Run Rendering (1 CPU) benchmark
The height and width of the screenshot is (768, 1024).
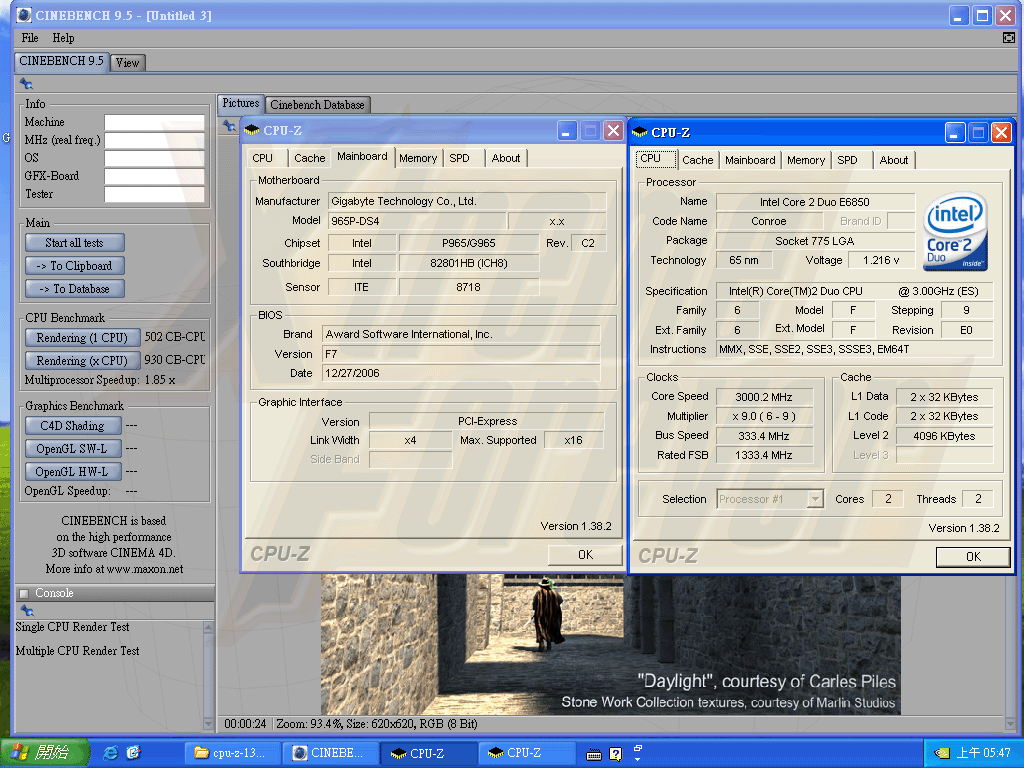point(82,338)
